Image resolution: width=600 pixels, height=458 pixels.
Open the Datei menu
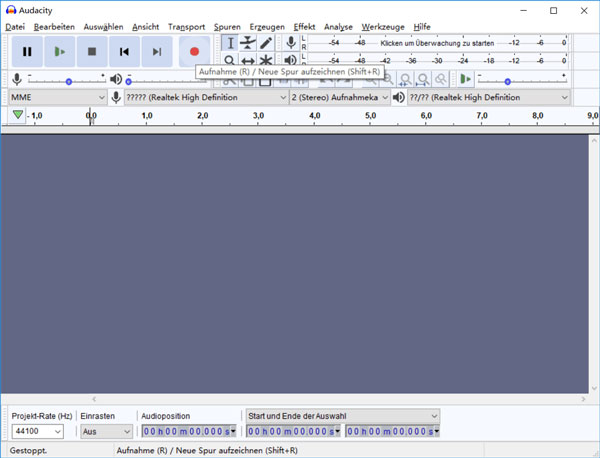coord(15,27)
